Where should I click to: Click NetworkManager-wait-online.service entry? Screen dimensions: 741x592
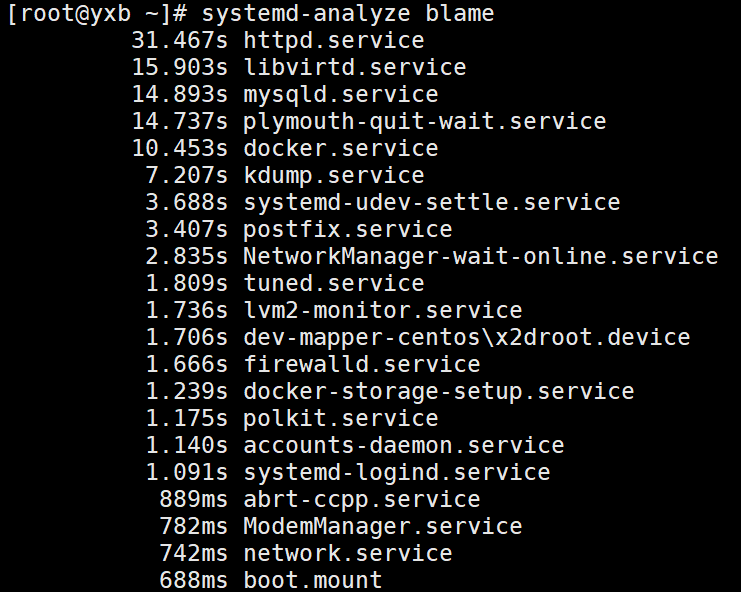pyautogui.click(x=481, y=257)
